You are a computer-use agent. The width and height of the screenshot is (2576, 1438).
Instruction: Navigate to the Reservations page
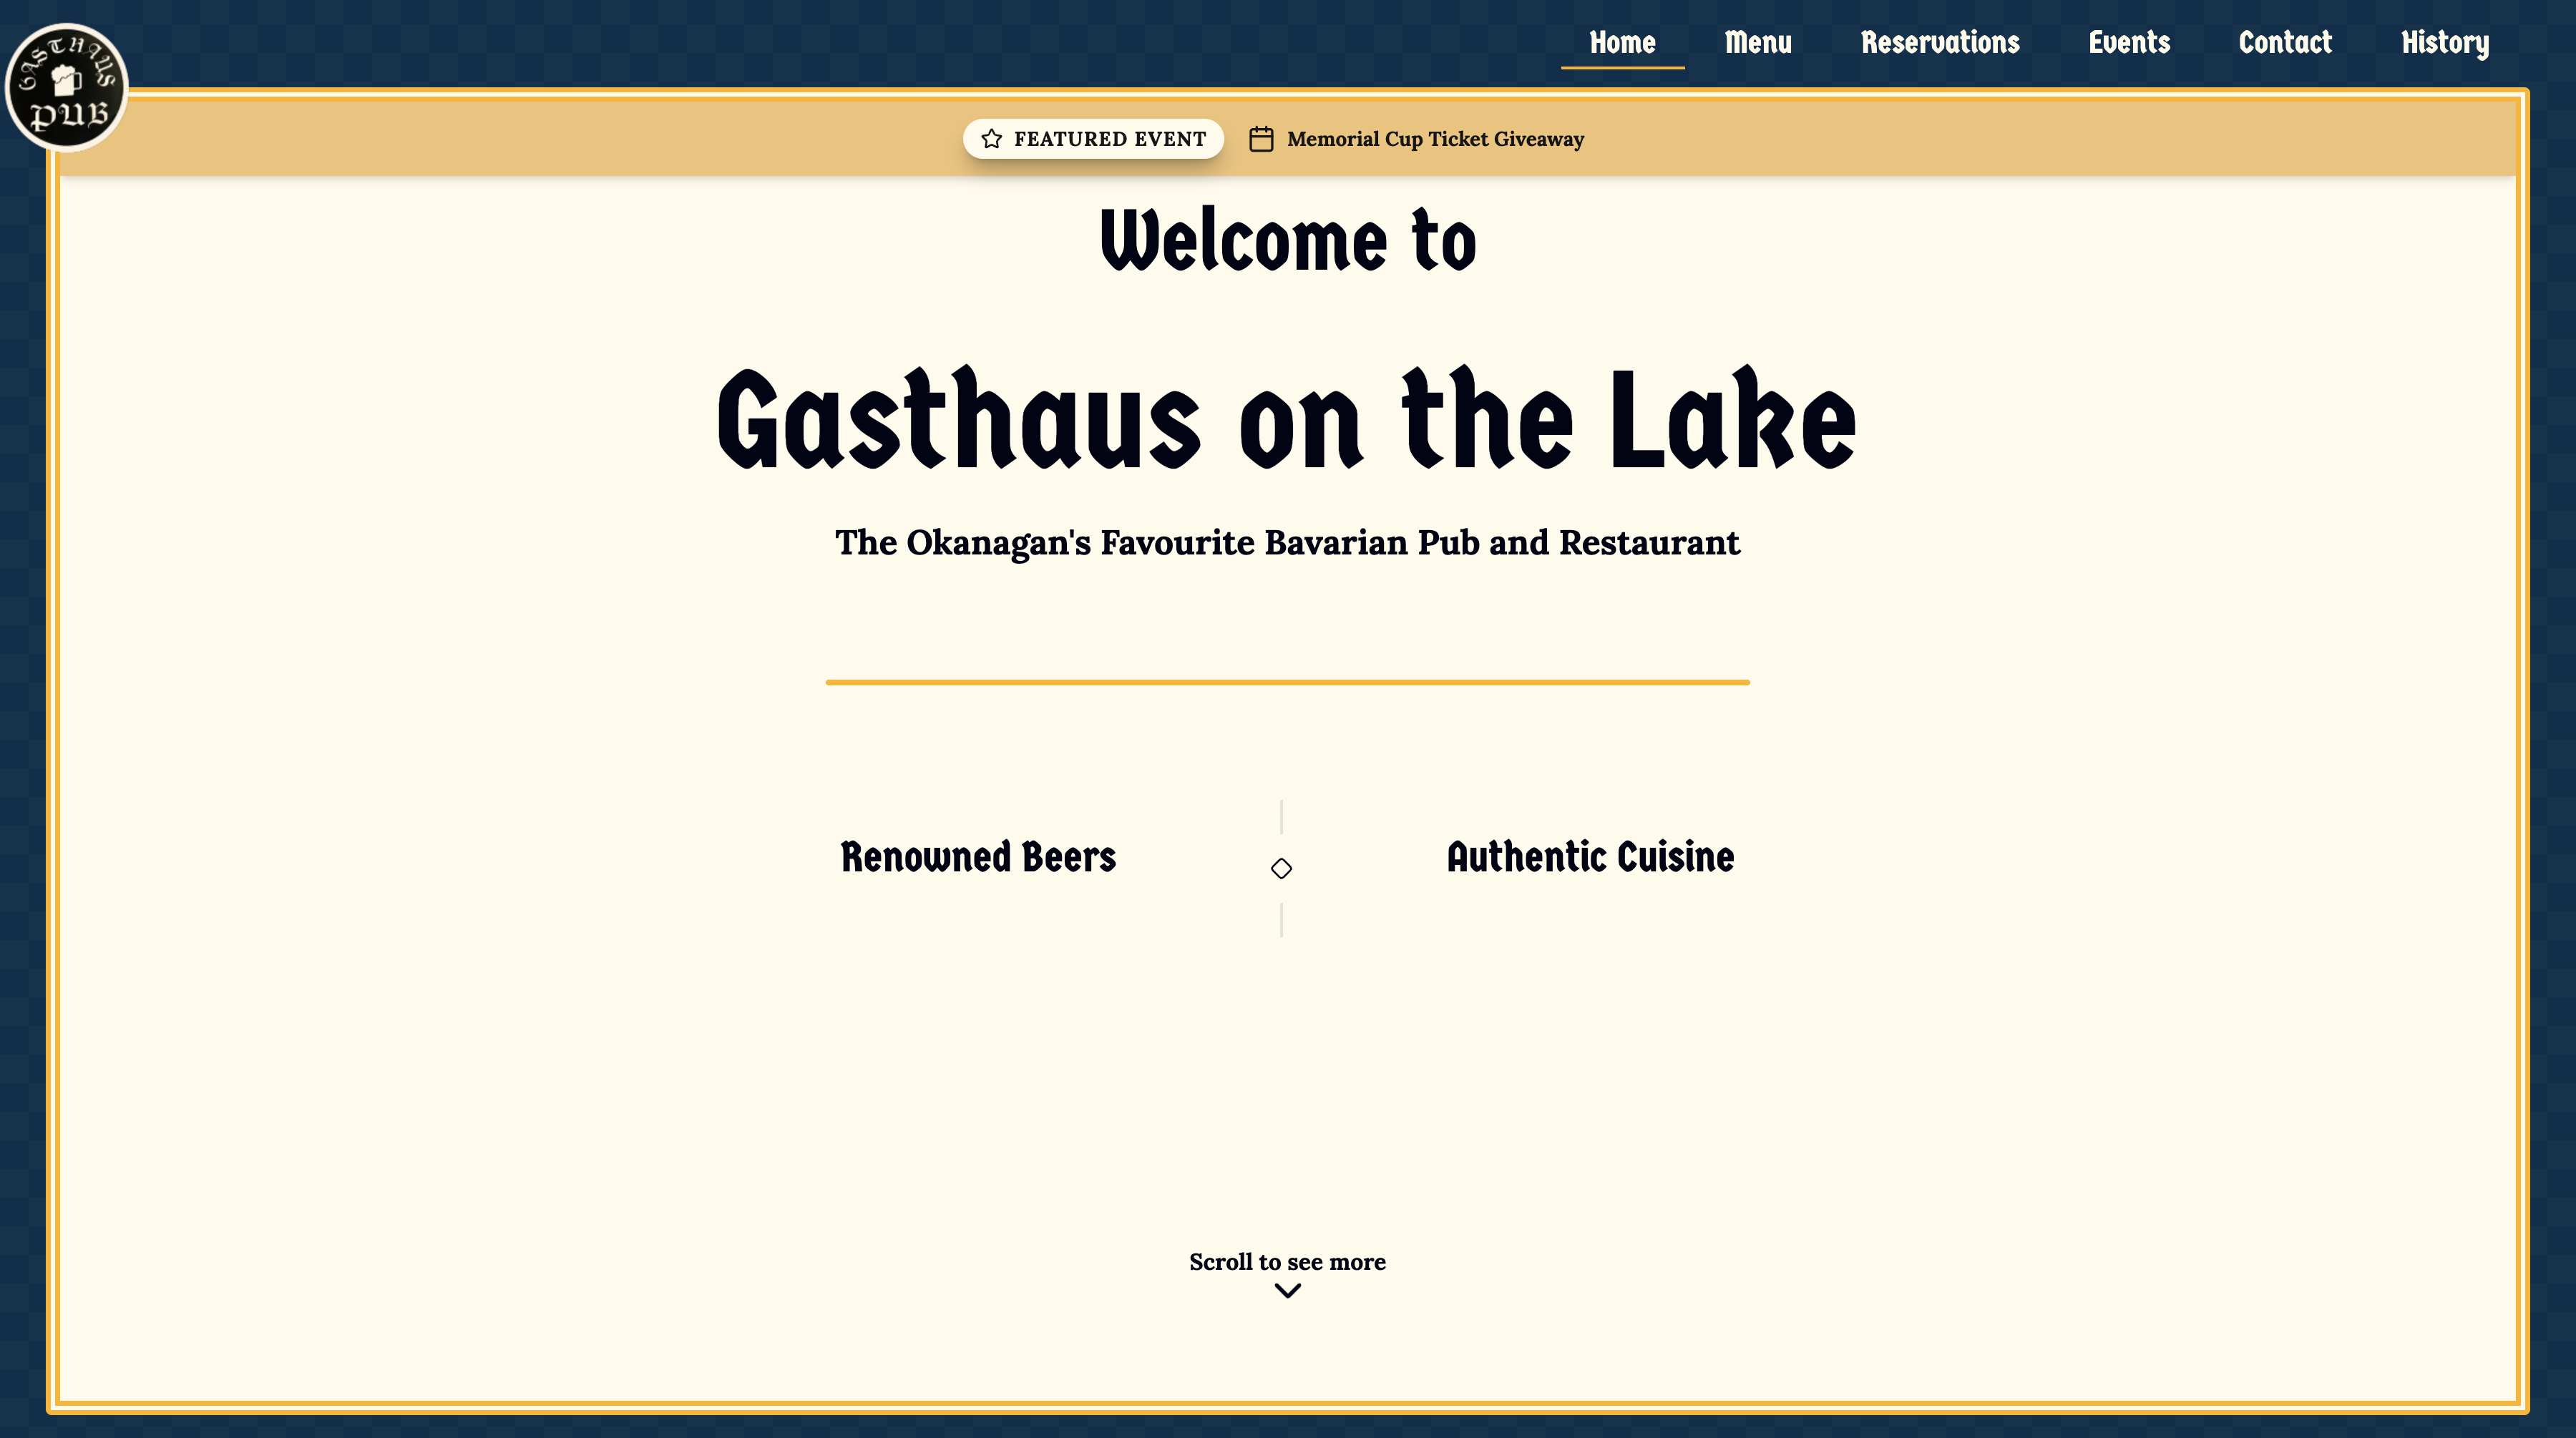pos(1940,42)
